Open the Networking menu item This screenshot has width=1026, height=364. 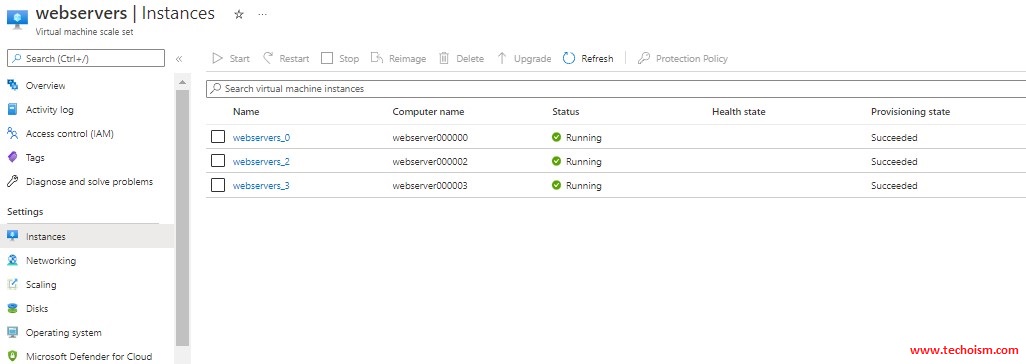[50, 261]
